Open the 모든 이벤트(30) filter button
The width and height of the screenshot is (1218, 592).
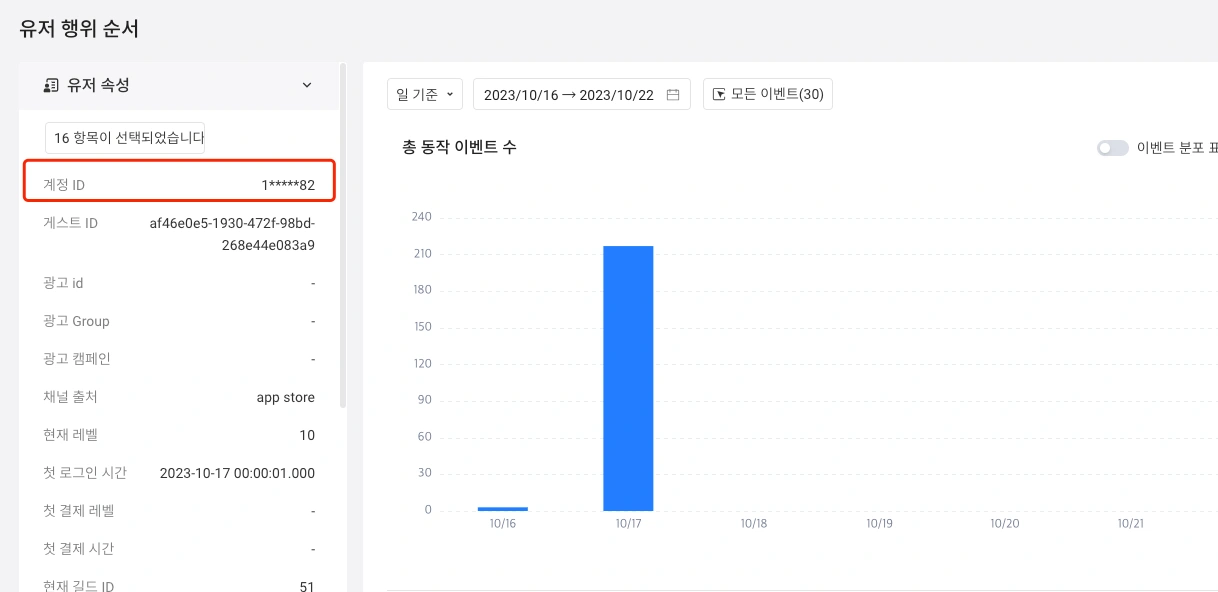point(768,94)
